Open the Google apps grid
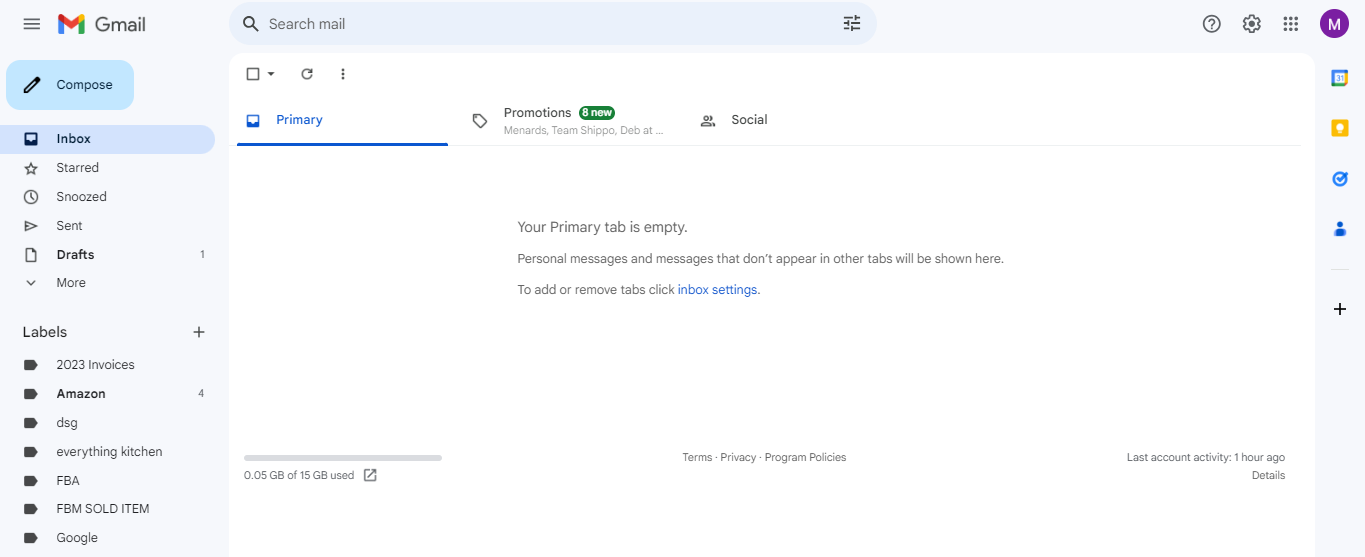Image resolution: width=1365 pixels, height=557 pixels. pyautogui.click(x=1291, y=24)
